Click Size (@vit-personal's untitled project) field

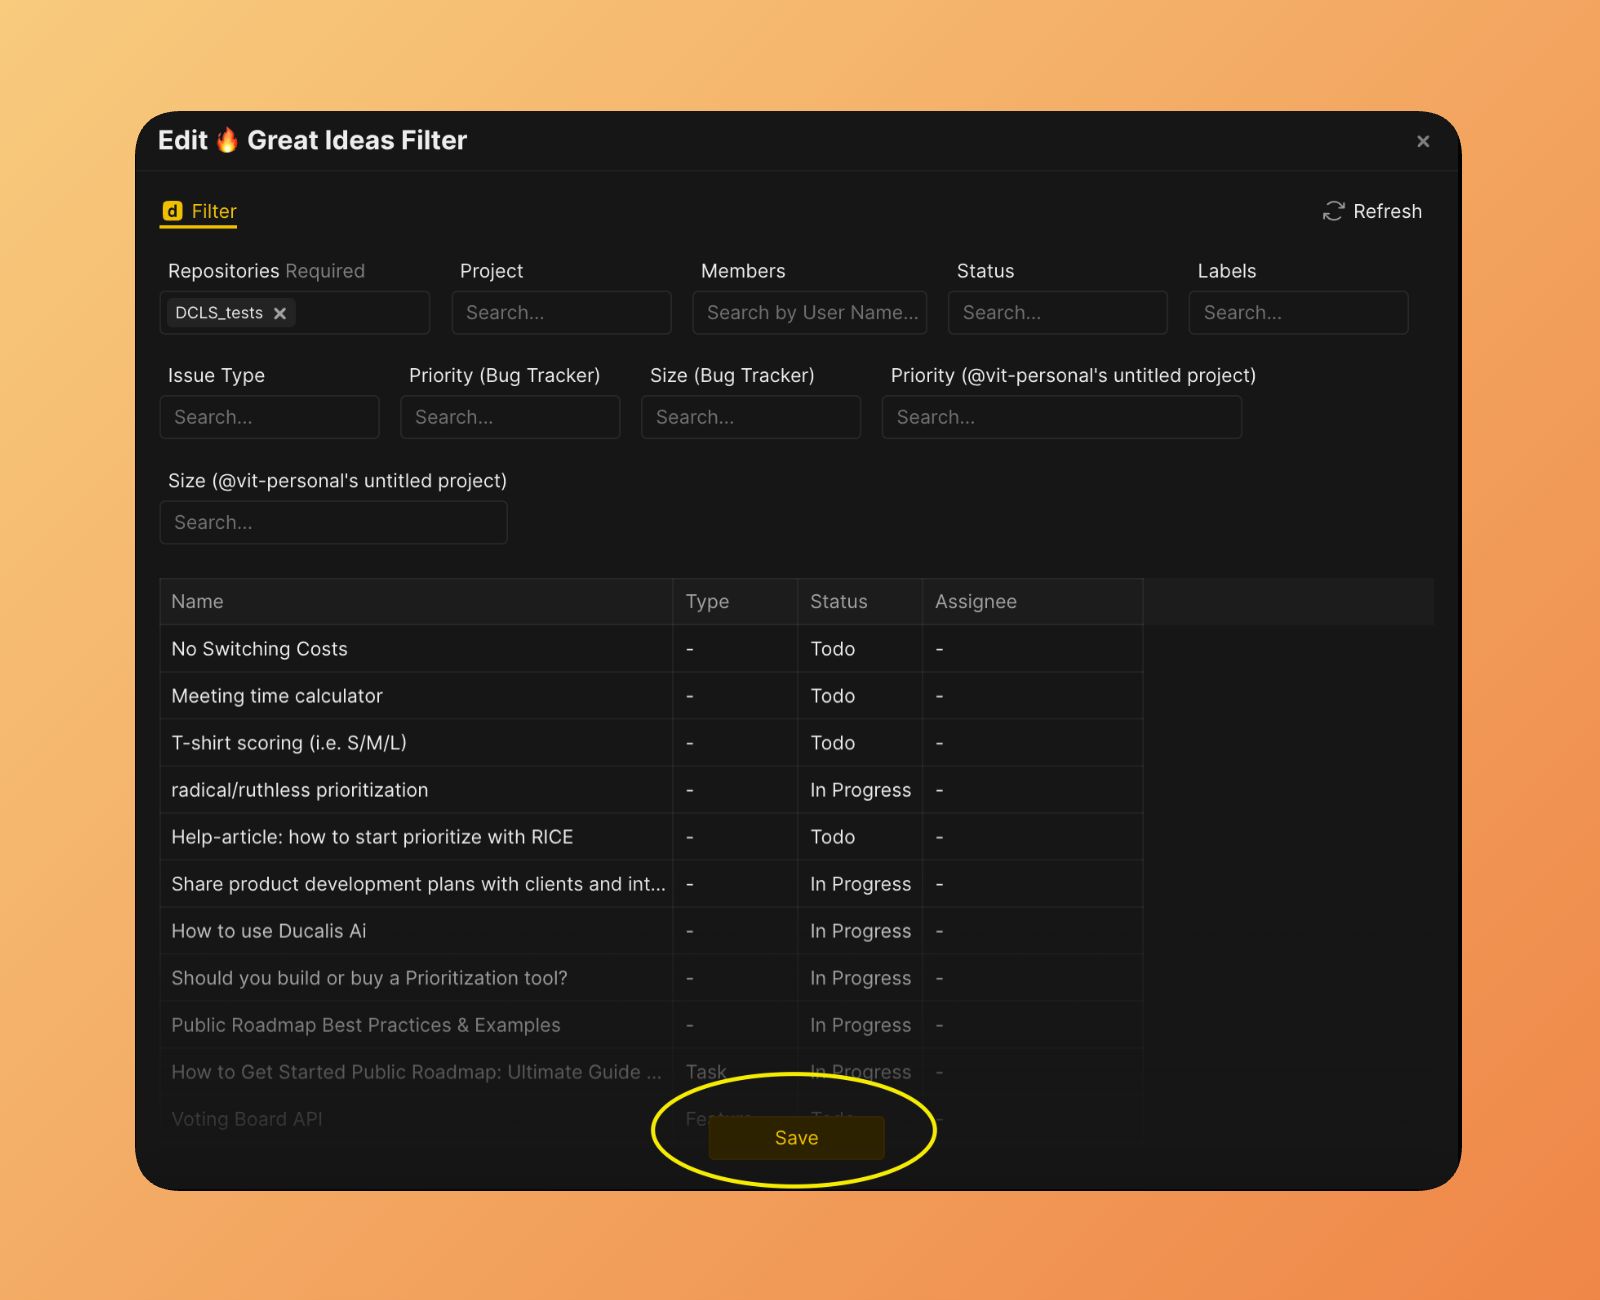click(333, 522)
